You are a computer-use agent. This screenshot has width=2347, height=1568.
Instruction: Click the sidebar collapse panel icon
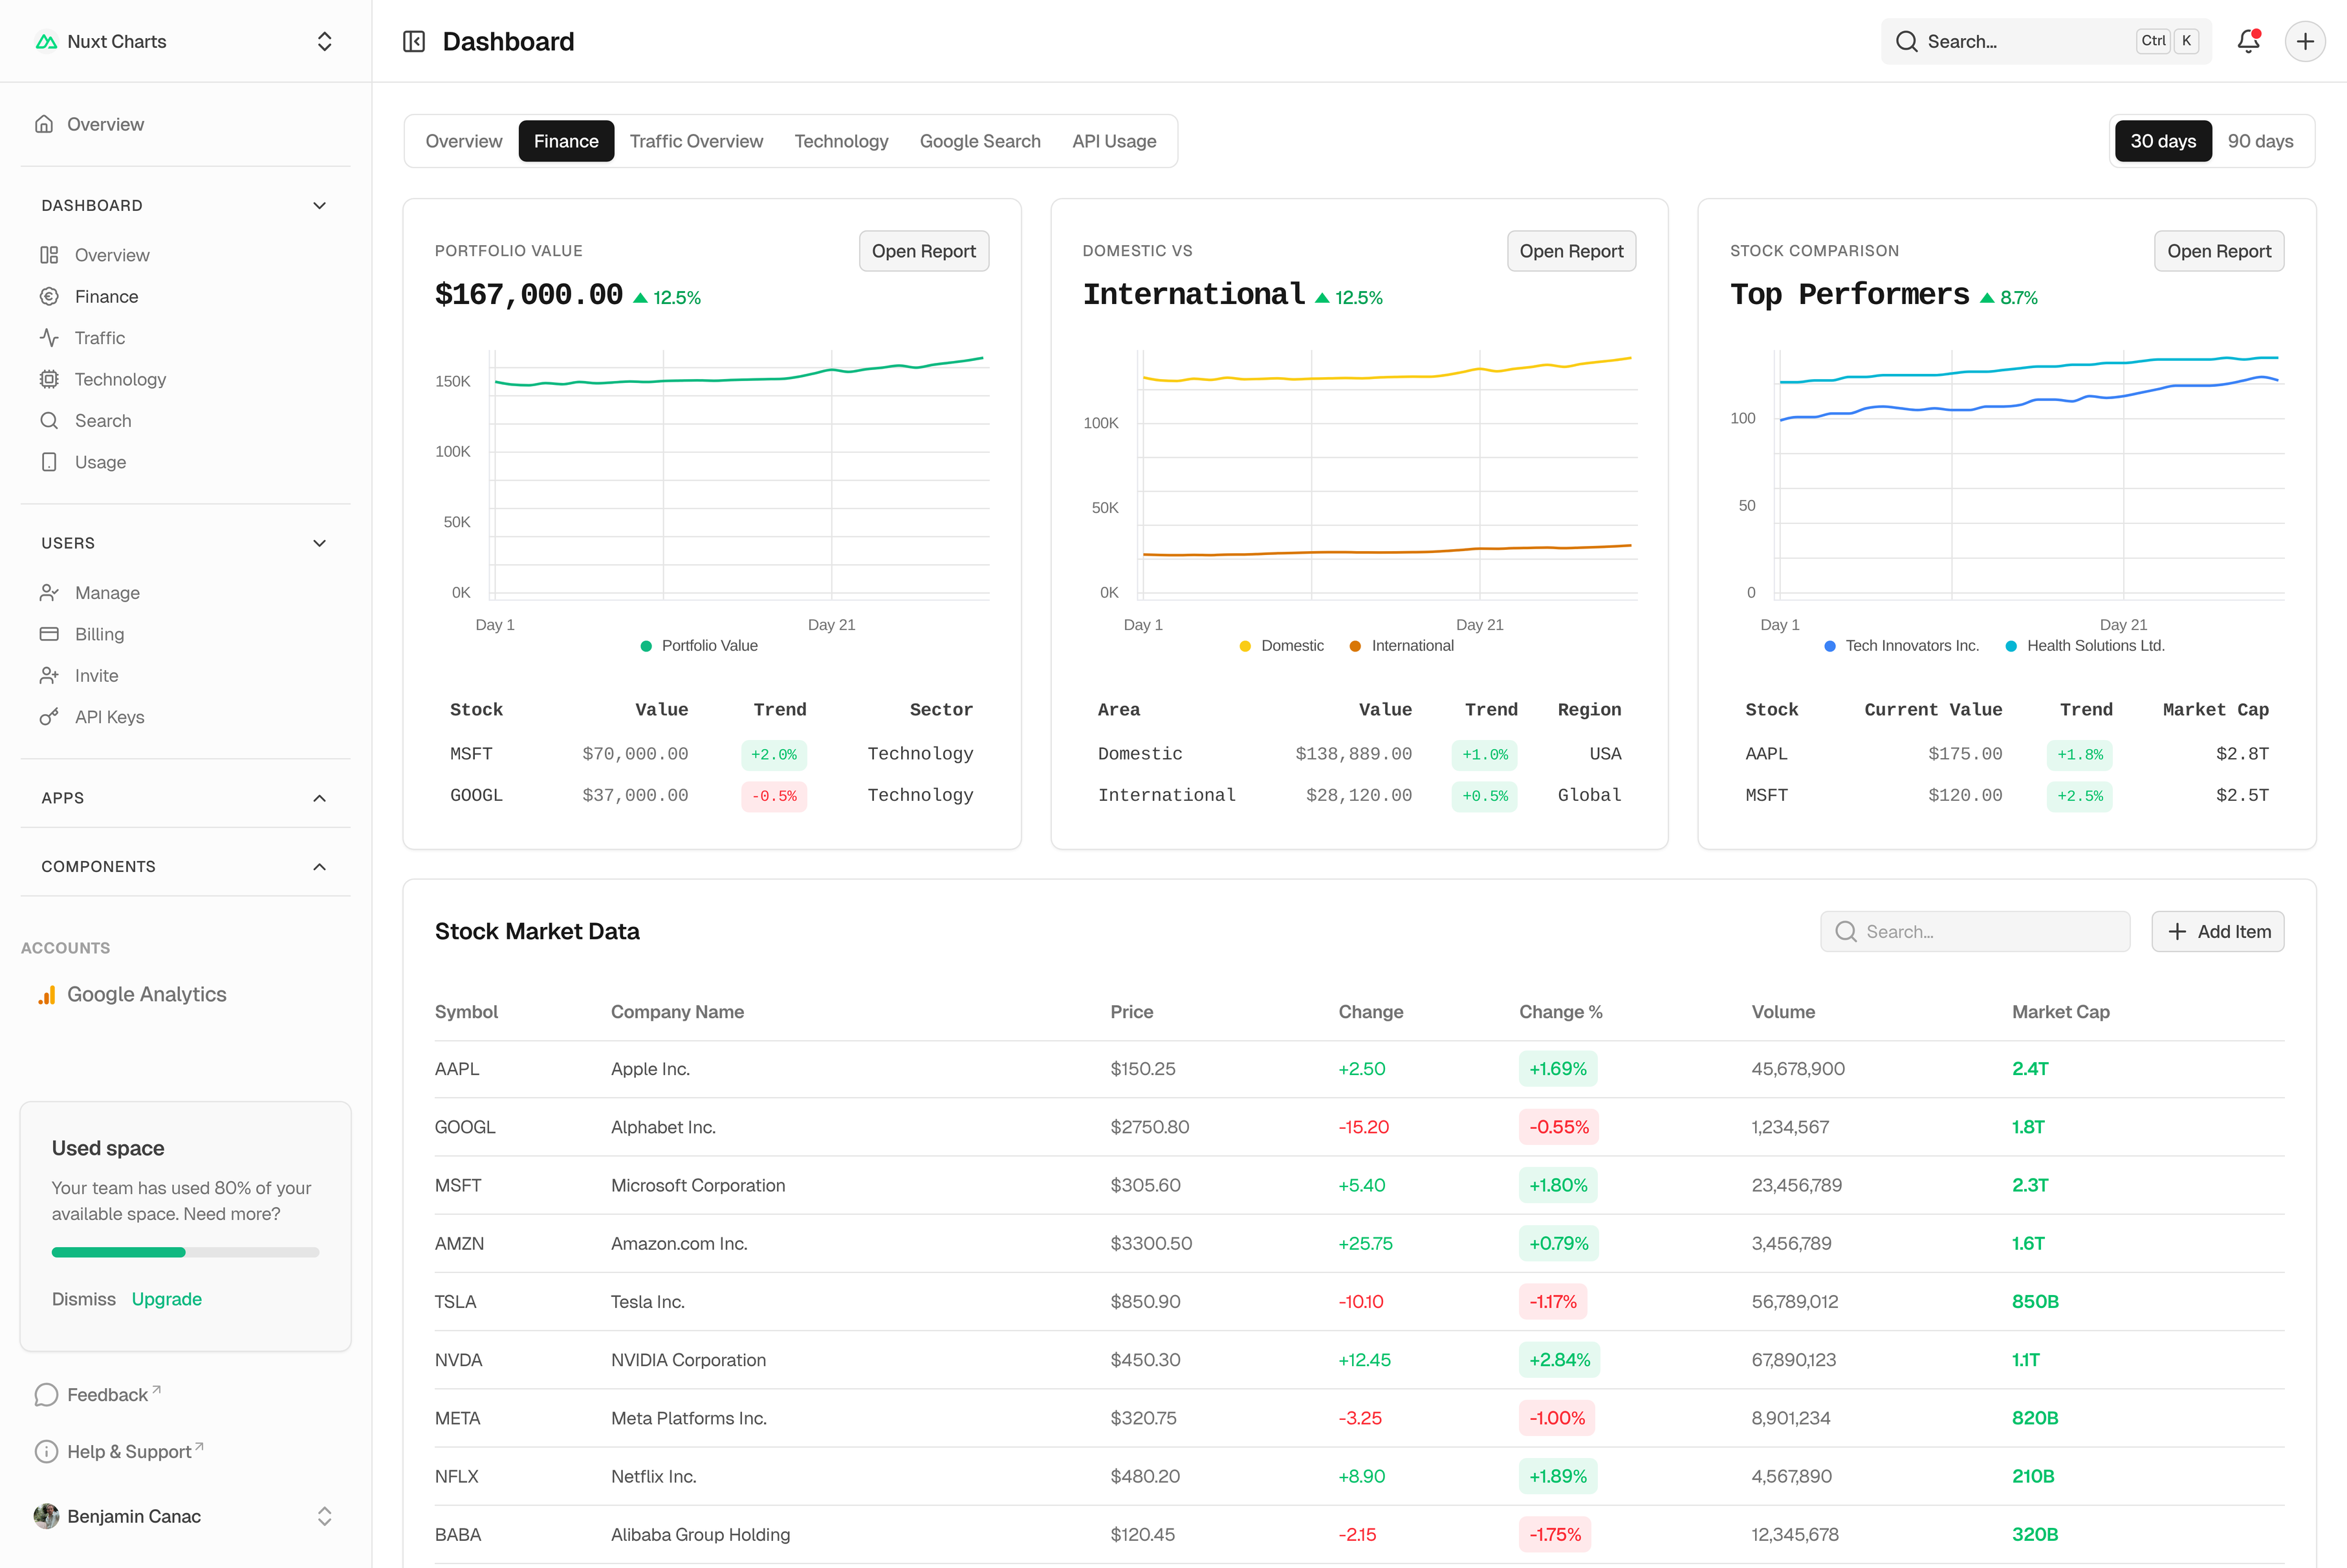click(x=414, y=41)
